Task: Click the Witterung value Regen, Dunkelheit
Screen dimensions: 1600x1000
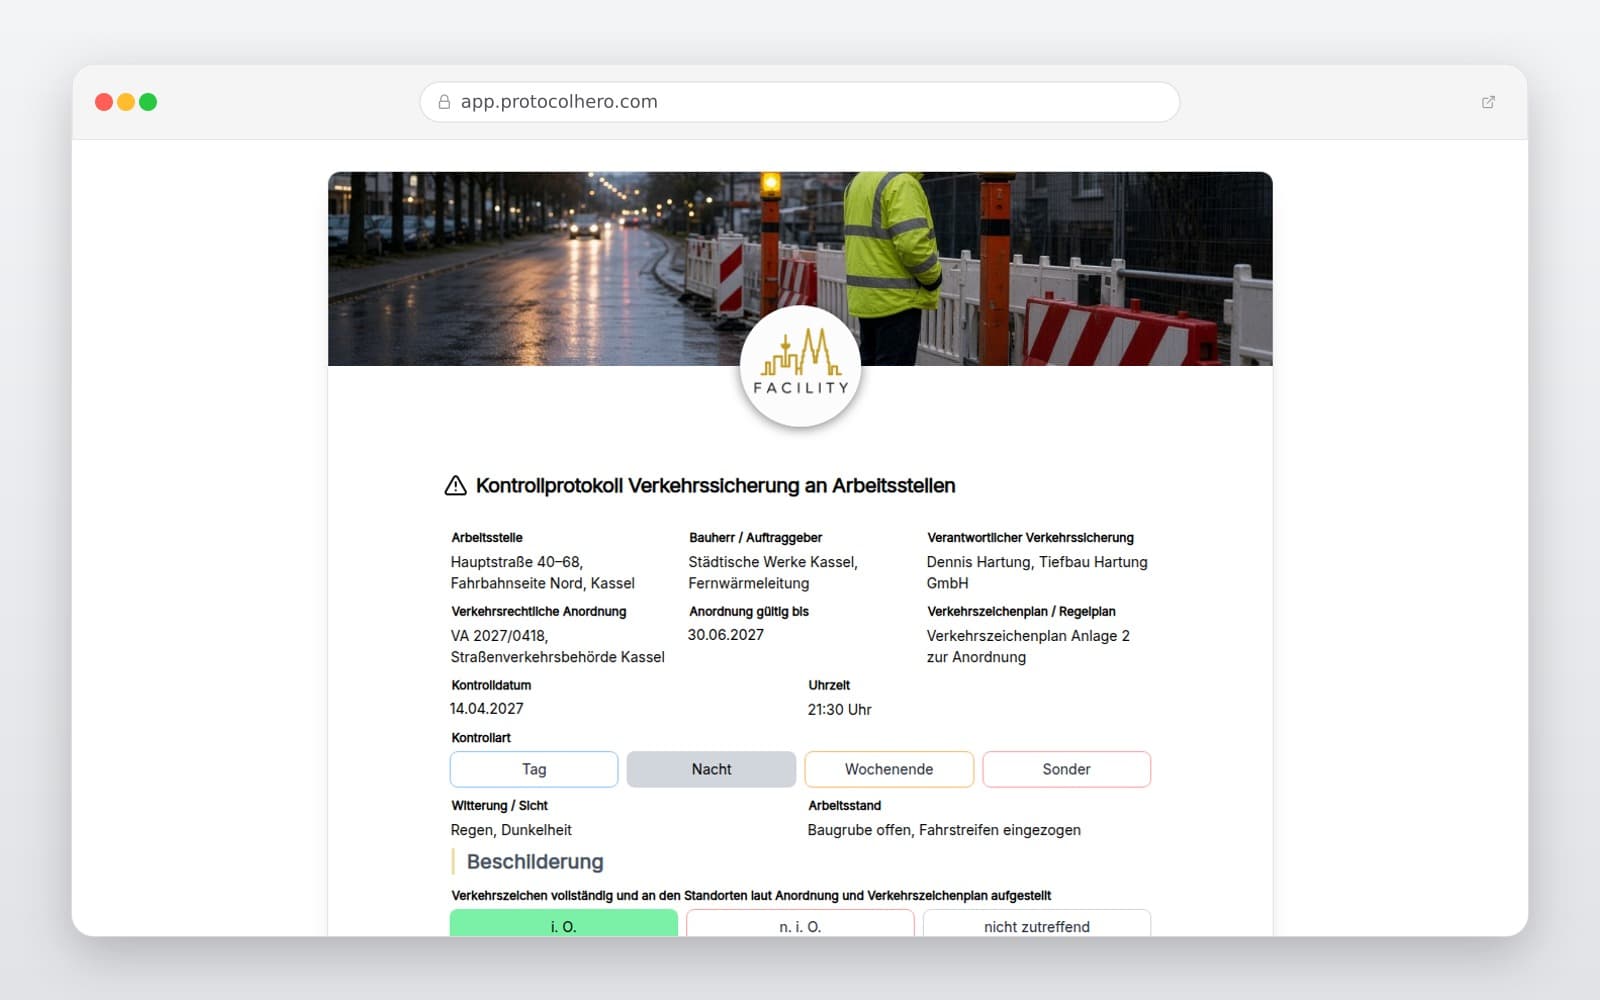Action: click(511, 830)
